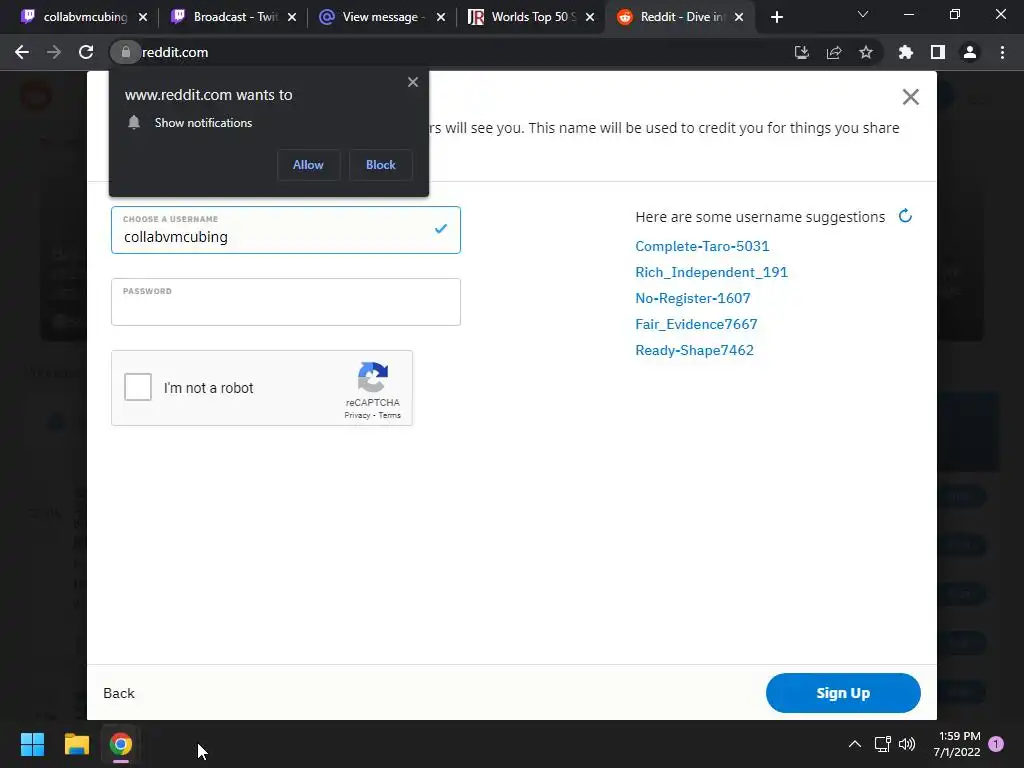Click the Sign Up button

[843, 693]
